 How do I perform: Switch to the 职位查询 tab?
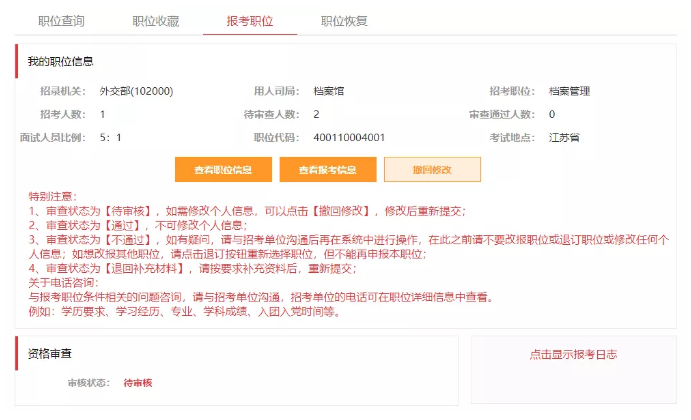[61, 20]
